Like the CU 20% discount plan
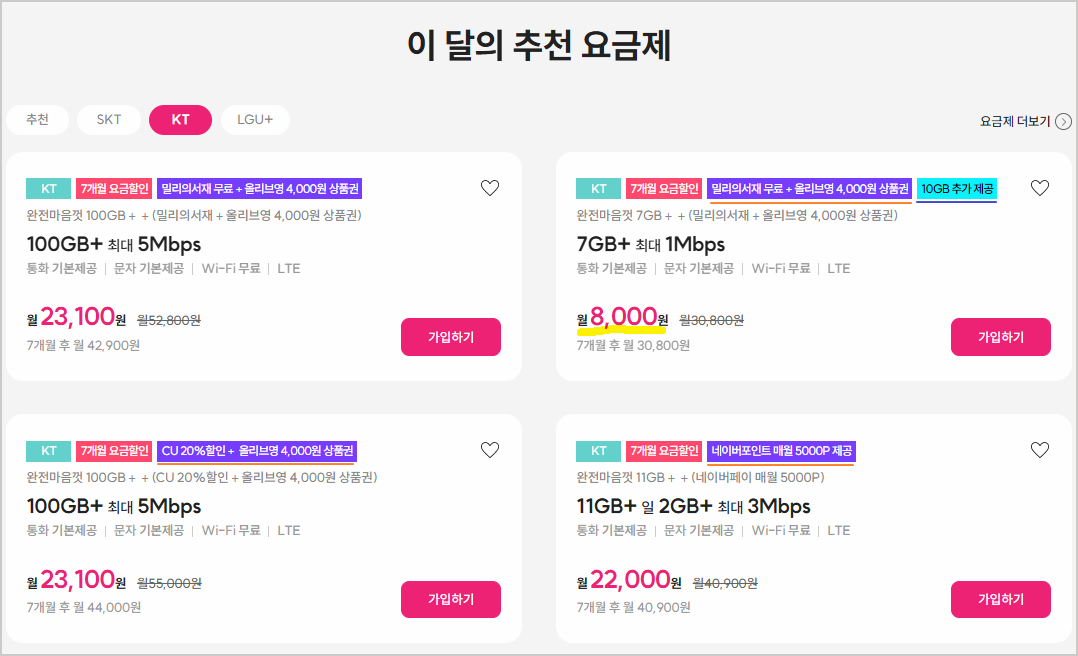Viewport: 1078px width, 656px height. point(489,450)
